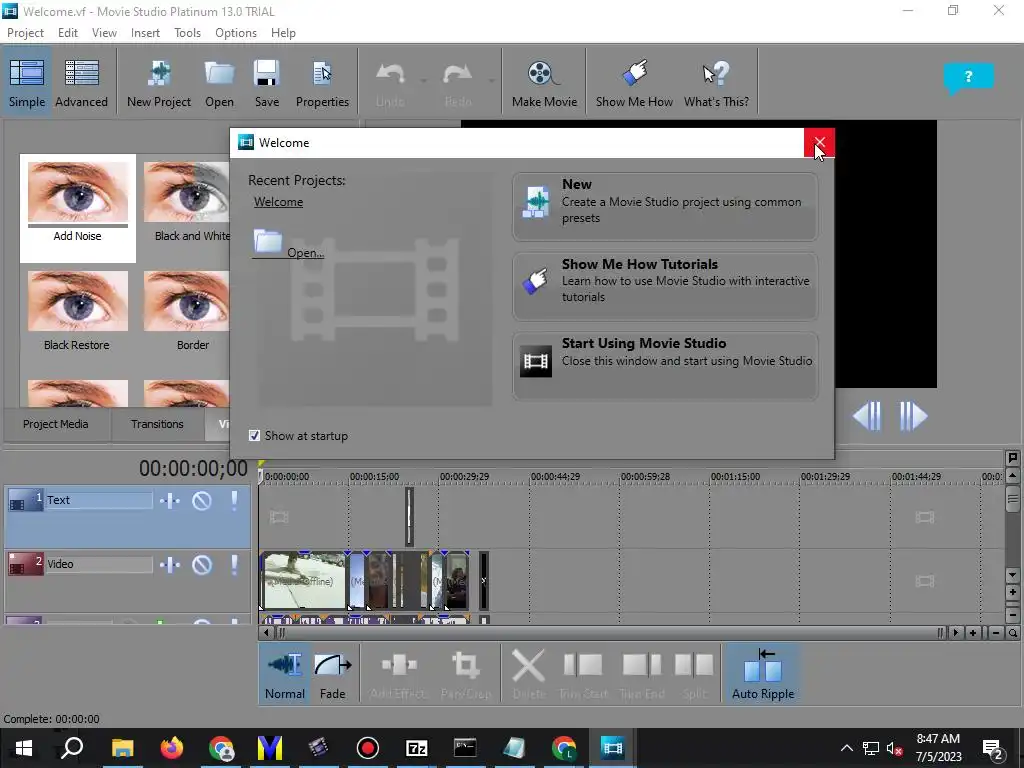The image size is (1024, 768).
Task: Click the vertical scrollbar down arrow on timeline
Action: click(x=1012, y=575)
